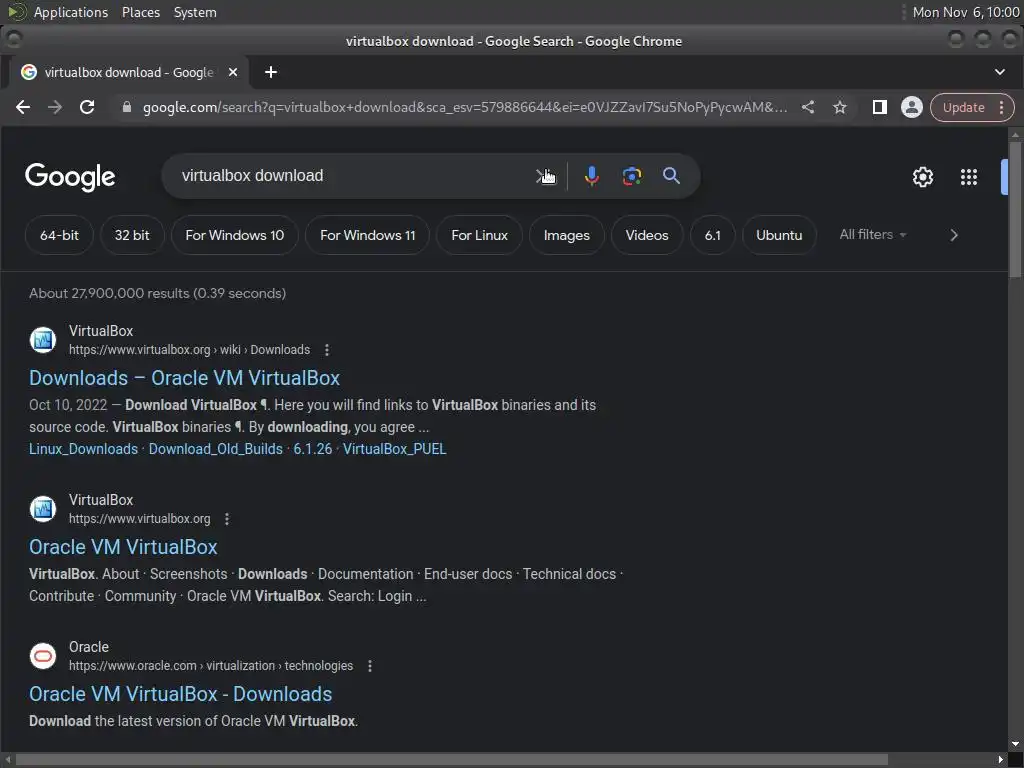Expand the tab search dropdown arrow
This screenshot has width=1024, height=768.
[x=1000, y=72]
